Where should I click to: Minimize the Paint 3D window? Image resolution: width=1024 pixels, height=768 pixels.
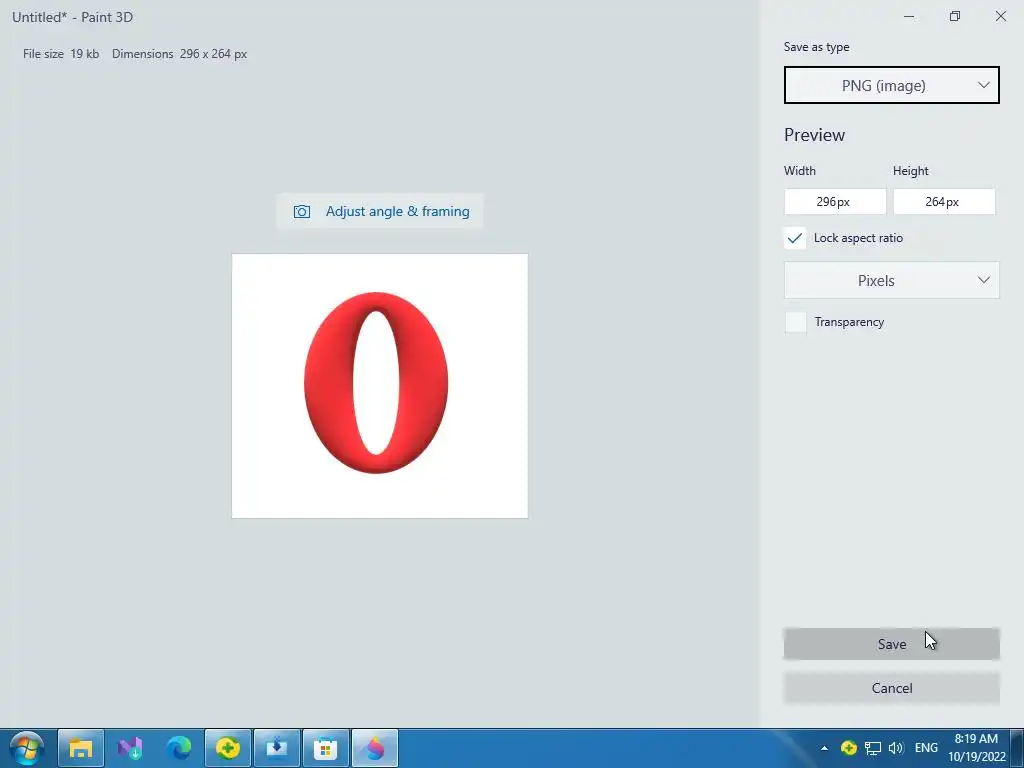click(909, 16)
